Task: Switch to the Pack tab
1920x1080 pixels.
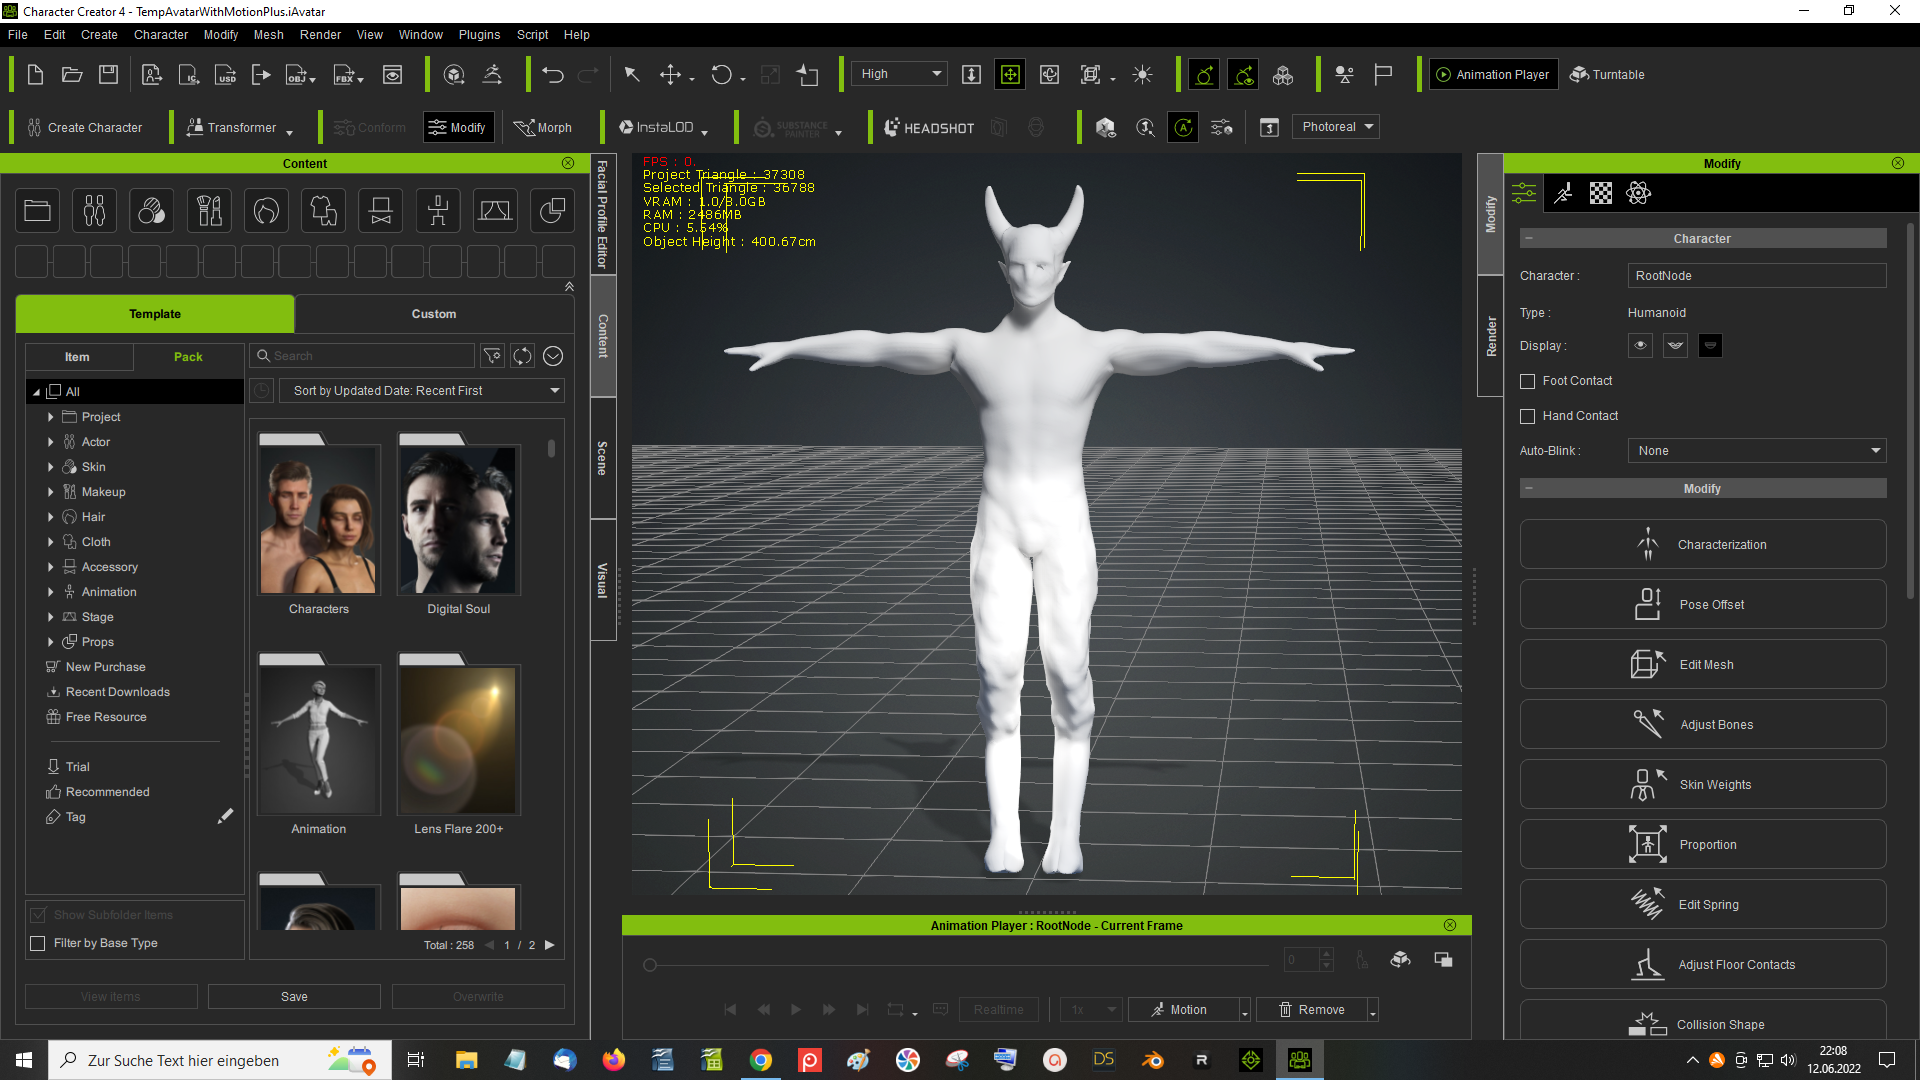Action: point(188,357)
